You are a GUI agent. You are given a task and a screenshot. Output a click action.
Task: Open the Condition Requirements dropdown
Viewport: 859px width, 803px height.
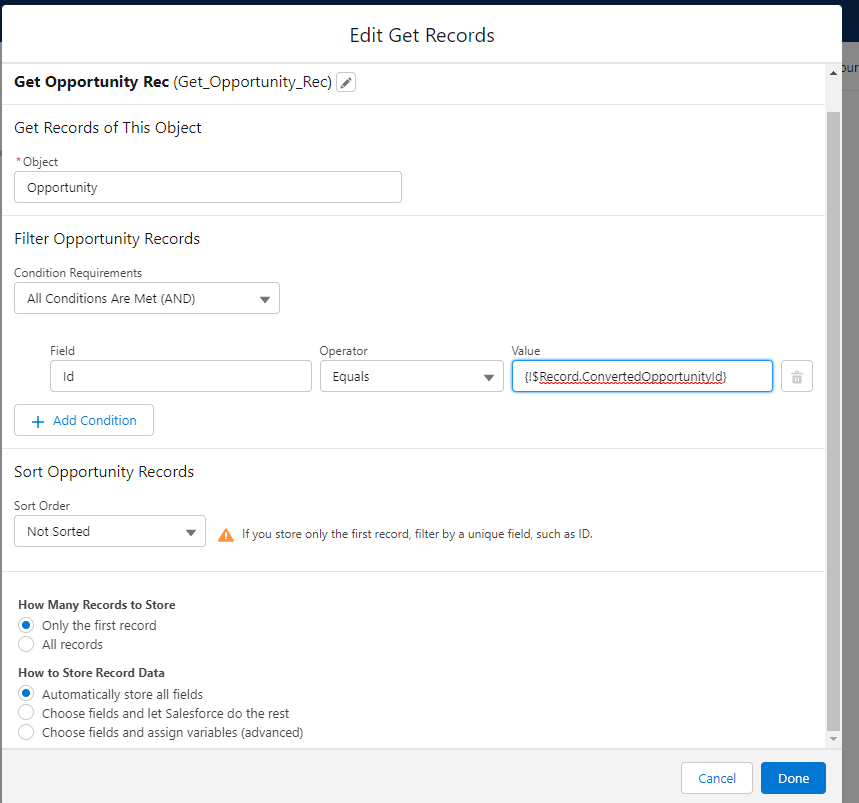point(147,299)
